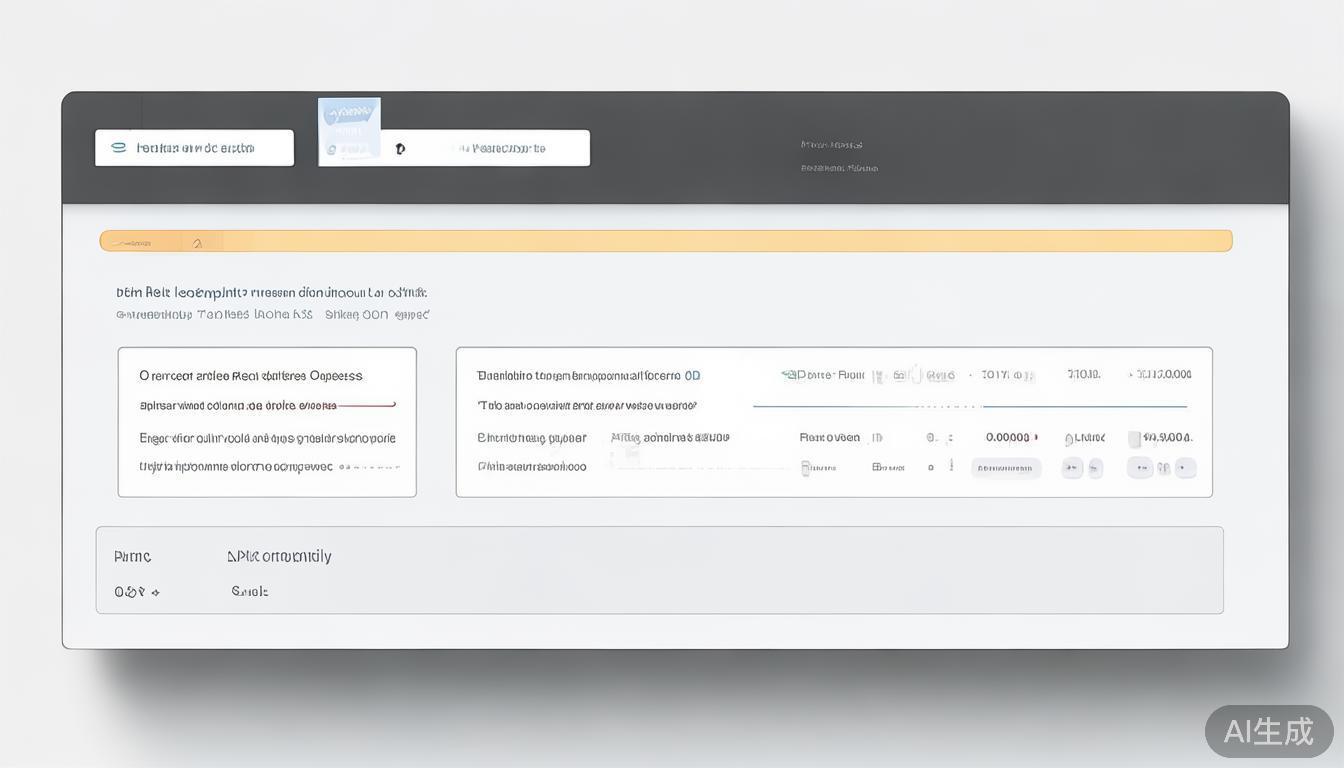Click the Snole text in the bottom panel

point(250,592)
